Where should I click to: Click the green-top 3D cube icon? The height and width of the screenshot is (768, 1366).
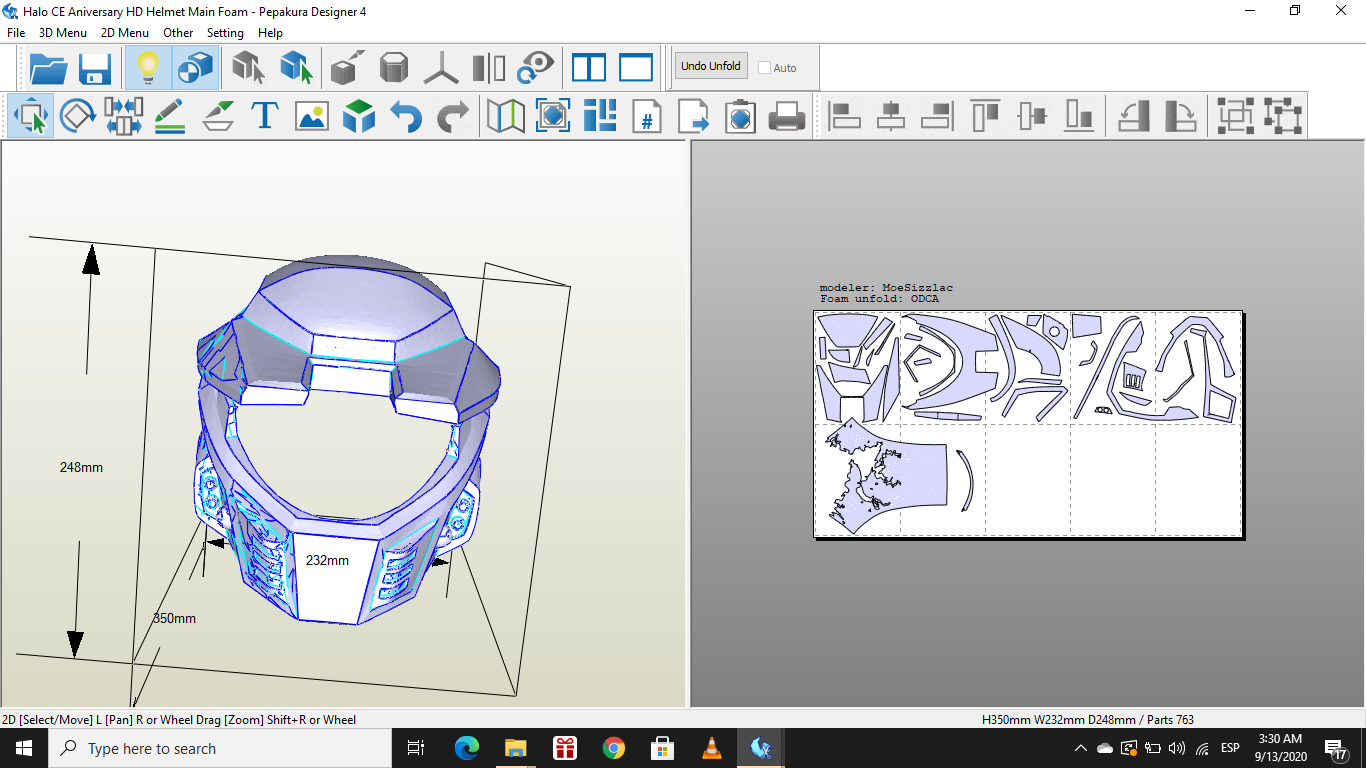point(359,116)
